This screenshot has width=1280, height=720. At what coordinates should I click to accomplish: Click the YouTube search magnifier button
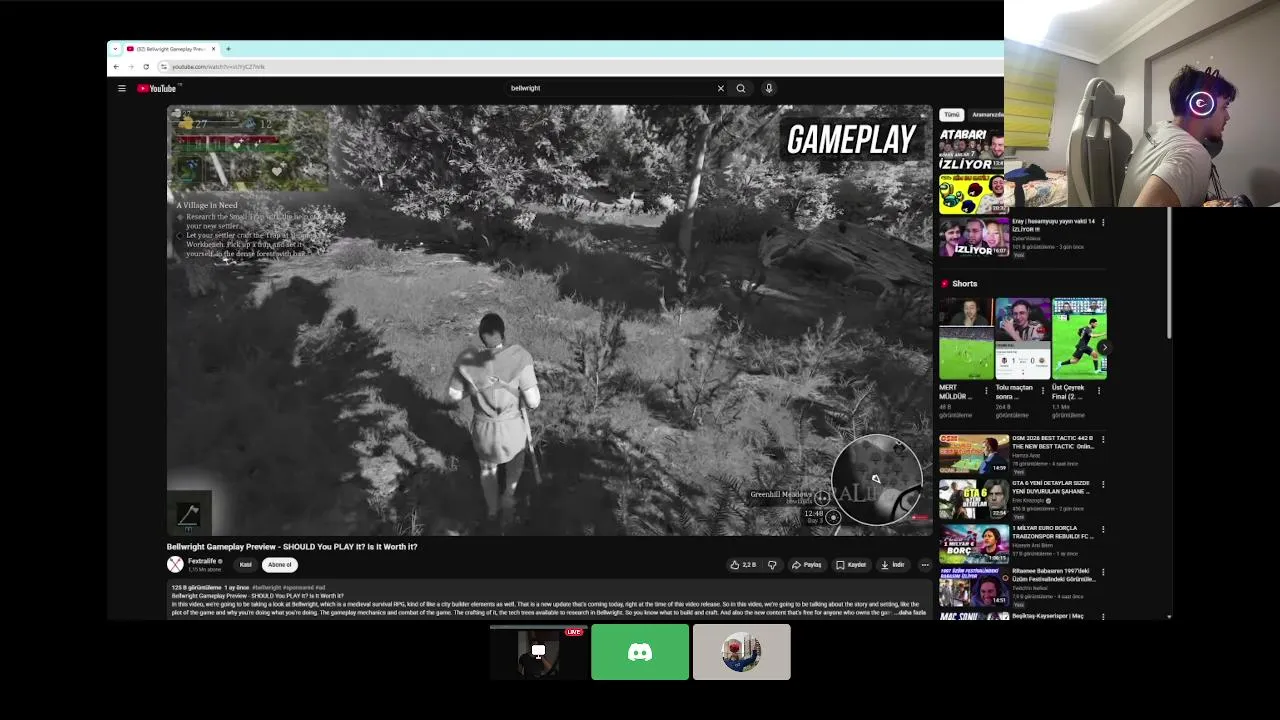click(x=741, y=88)
